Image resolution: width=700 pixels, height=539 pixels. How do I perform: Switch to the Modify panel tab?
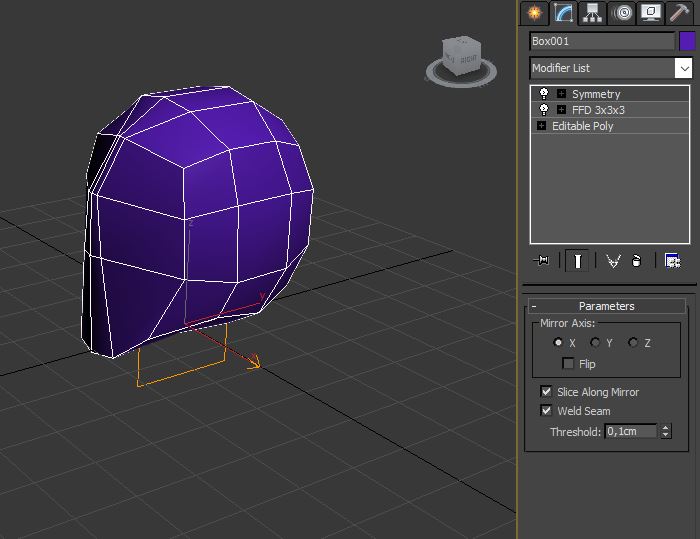click(564, 13)
